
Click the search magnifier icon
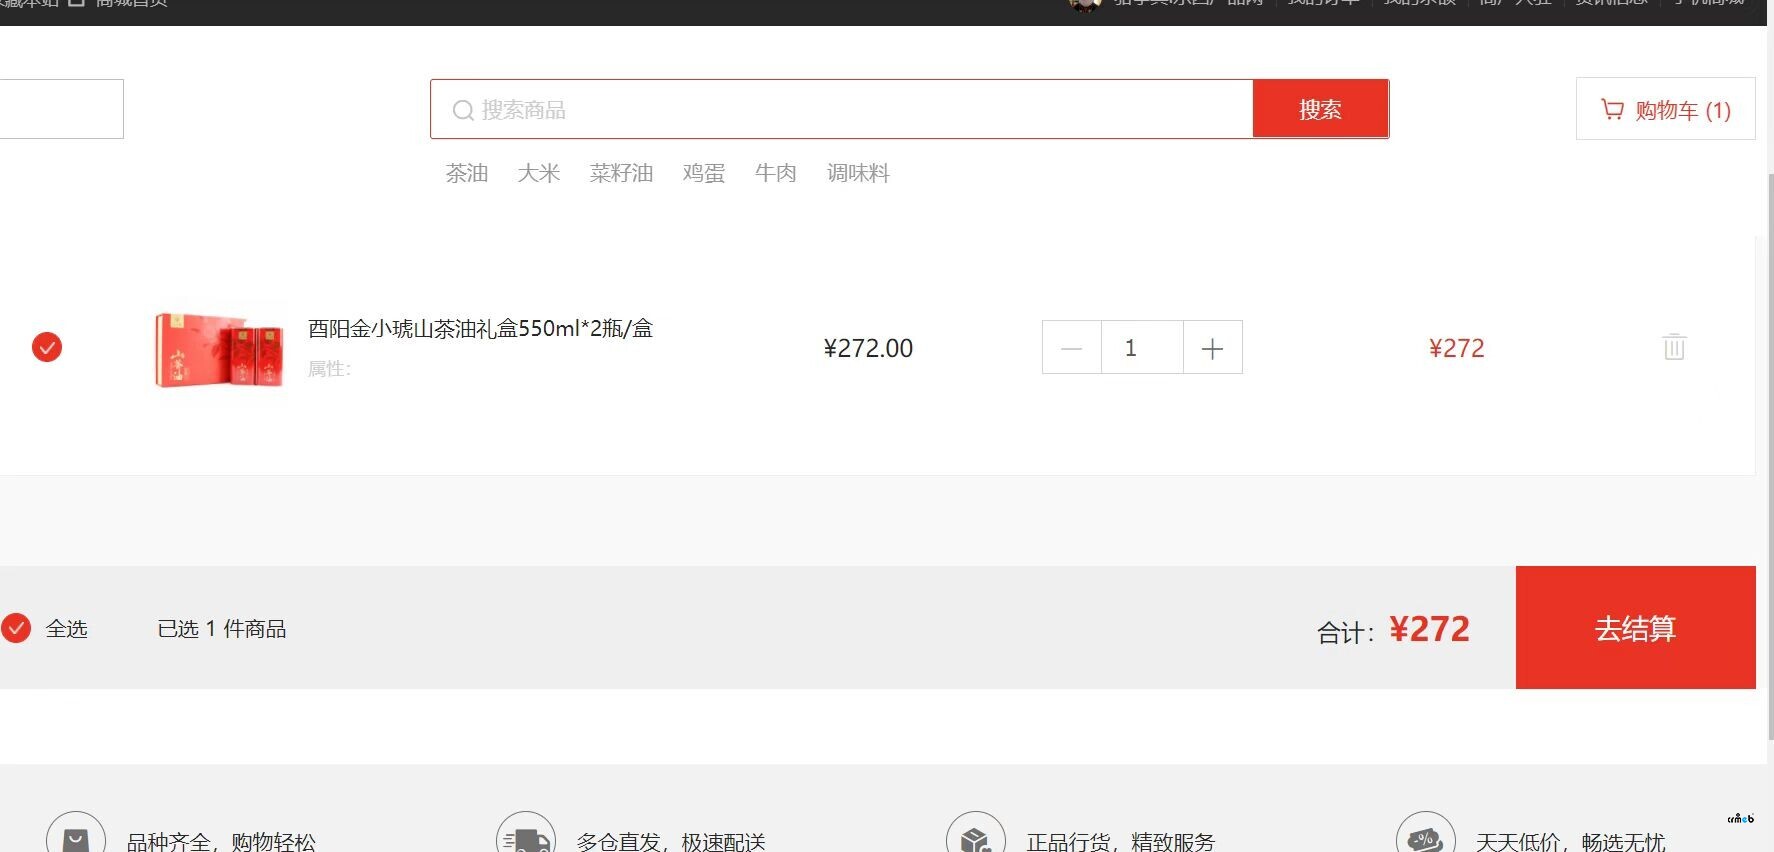463,110
